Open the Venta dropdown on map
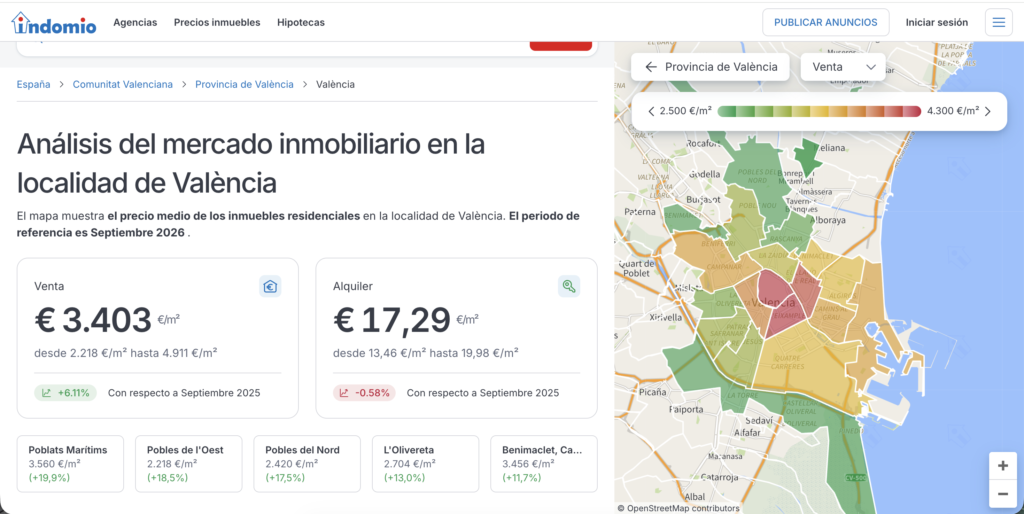This screenshot has width=1024, height=514. (843, 67)
